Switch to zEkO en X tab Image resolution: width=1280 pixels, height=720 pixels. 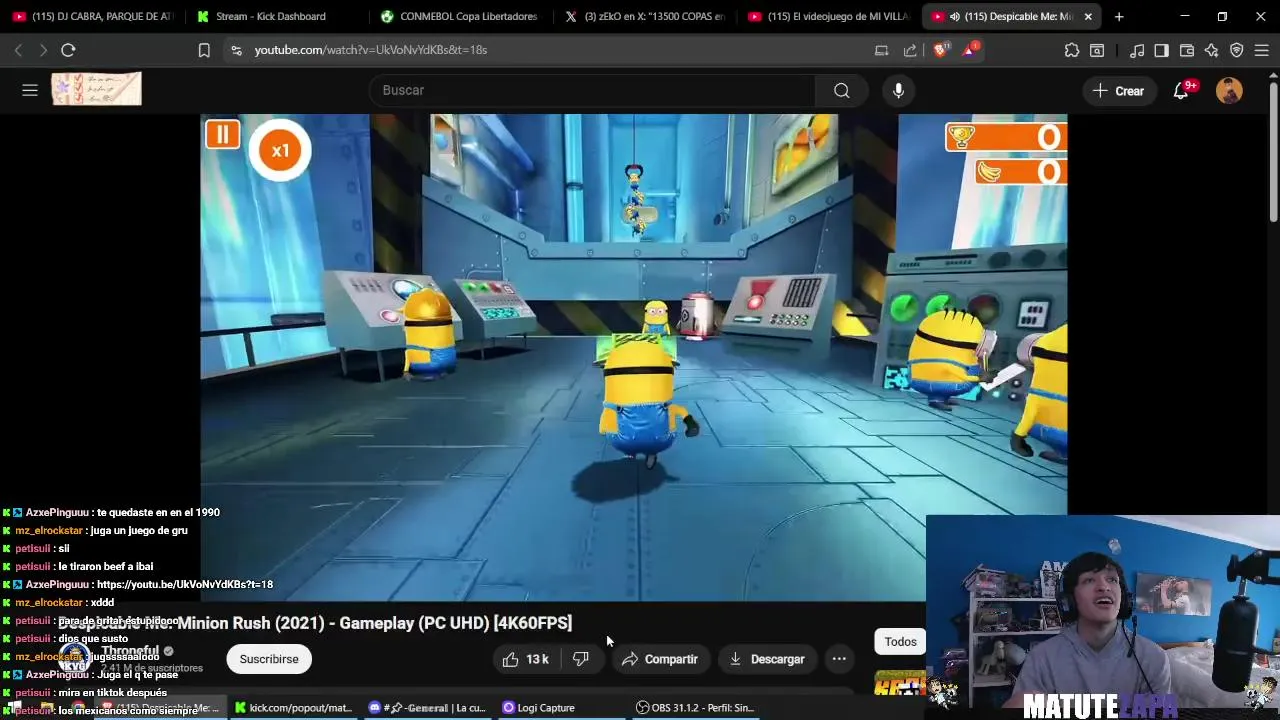(643, 16)
